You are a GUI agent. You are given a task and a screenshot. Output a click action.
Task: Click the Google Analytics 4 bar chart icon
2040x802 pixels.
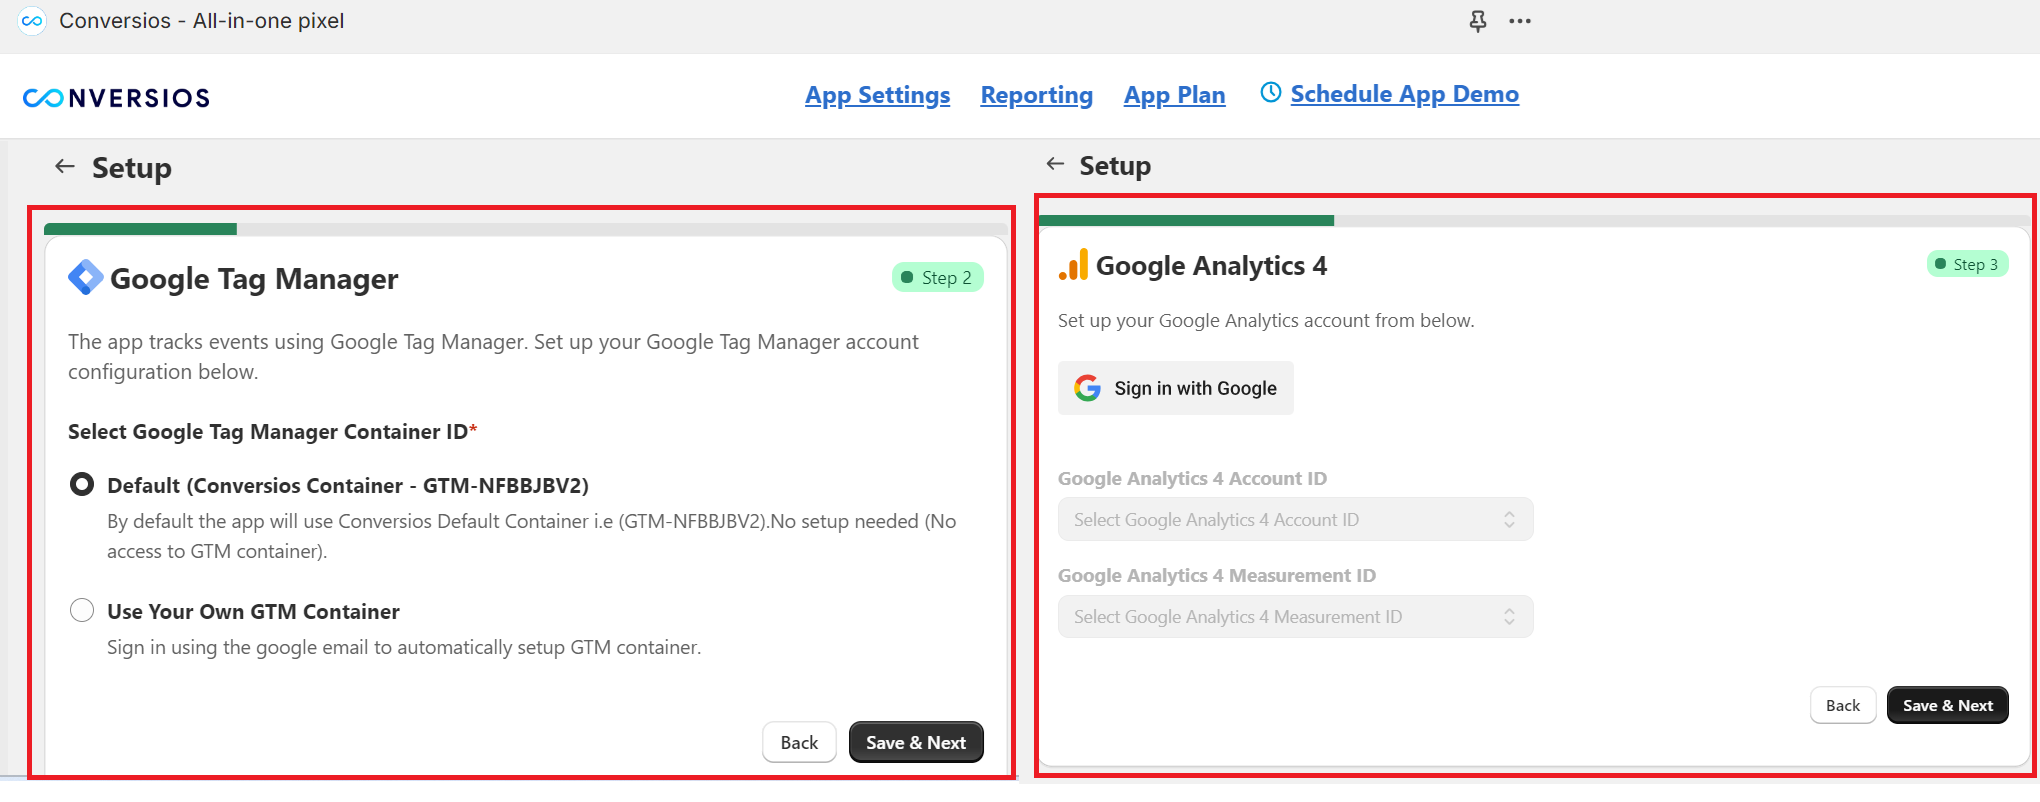pos(1073,265)
